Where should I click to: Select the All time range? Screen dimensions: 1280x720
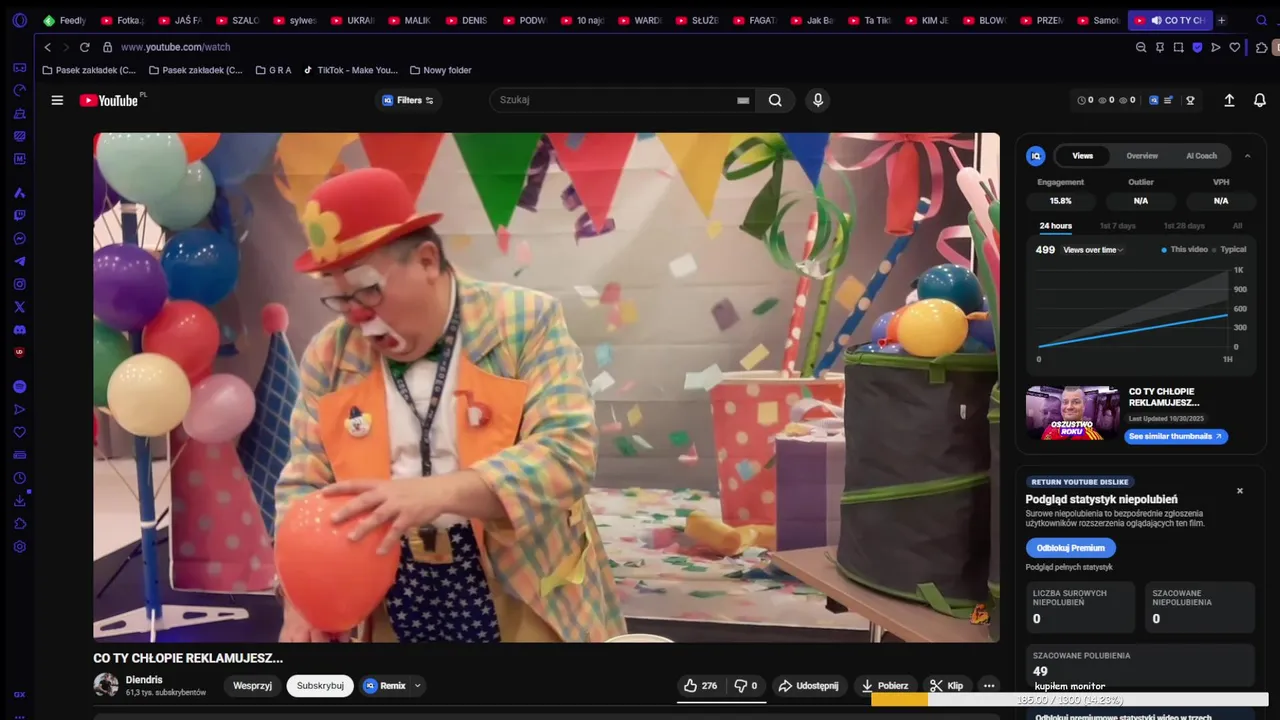click(x=1237, y=226)
